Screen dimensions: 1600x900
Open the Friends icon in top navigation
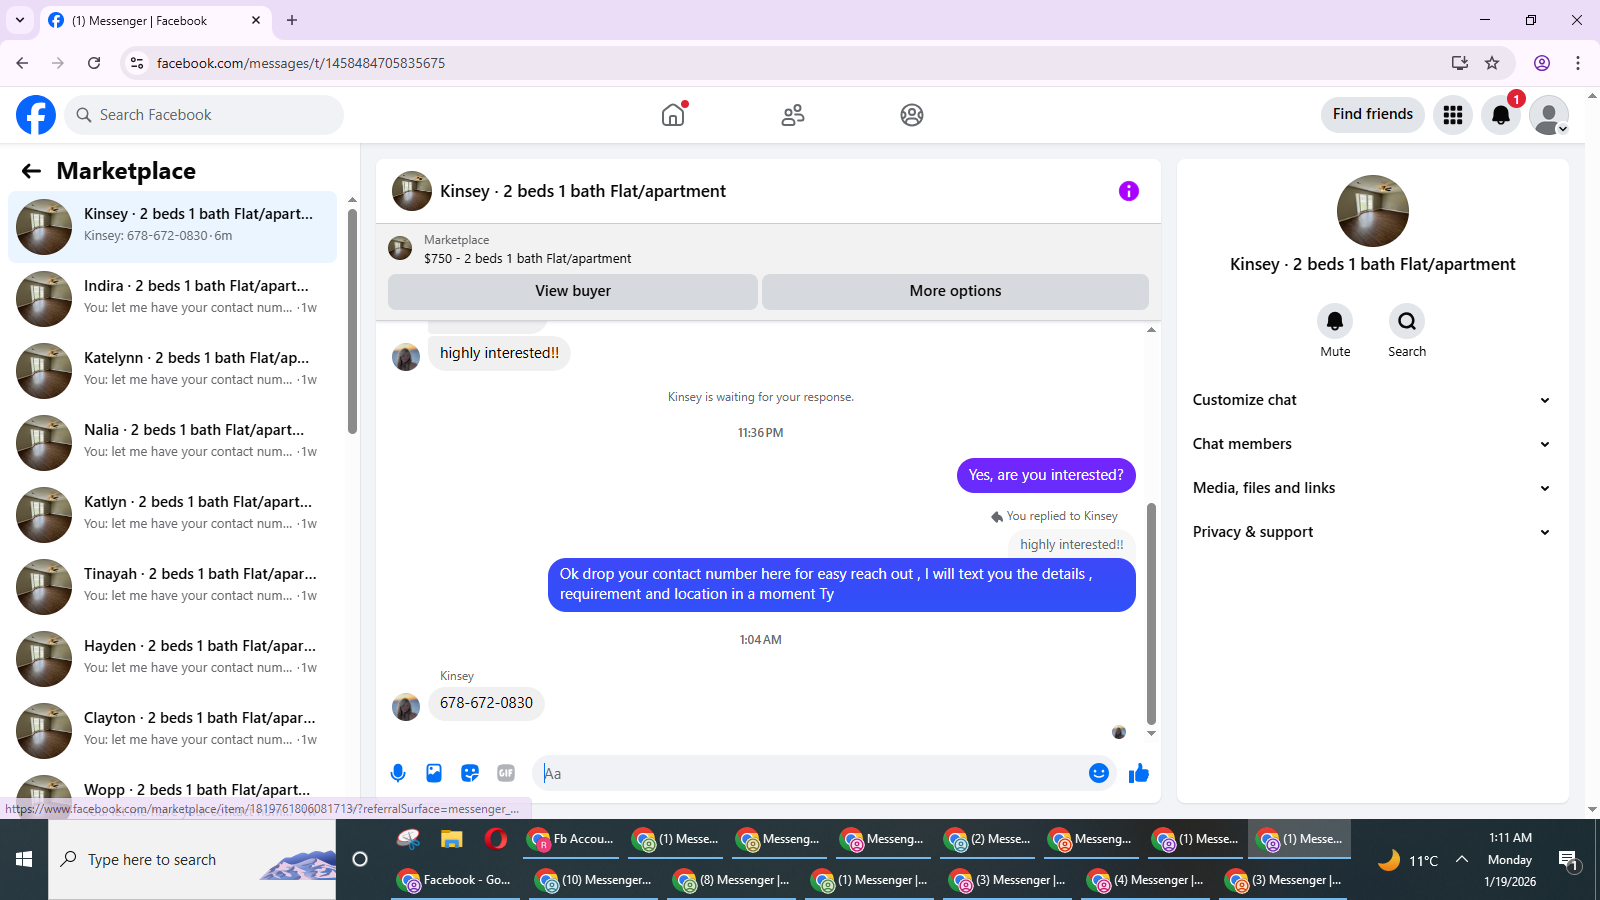click(793, 115)
